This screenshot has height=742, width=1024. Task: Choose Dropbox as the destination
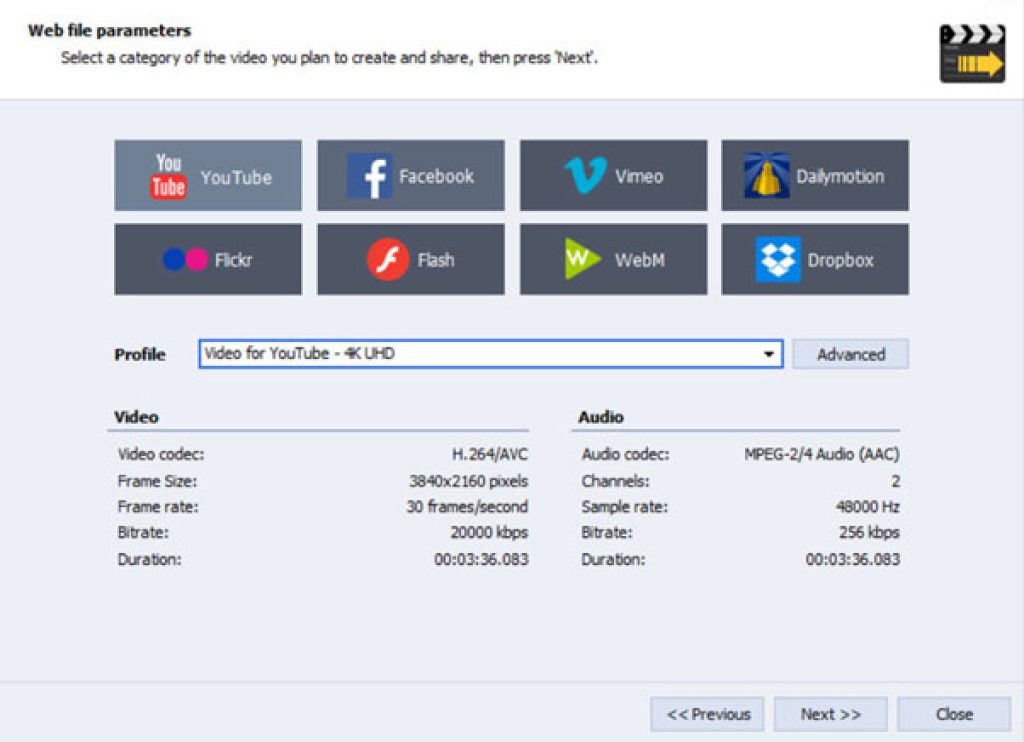815,258
